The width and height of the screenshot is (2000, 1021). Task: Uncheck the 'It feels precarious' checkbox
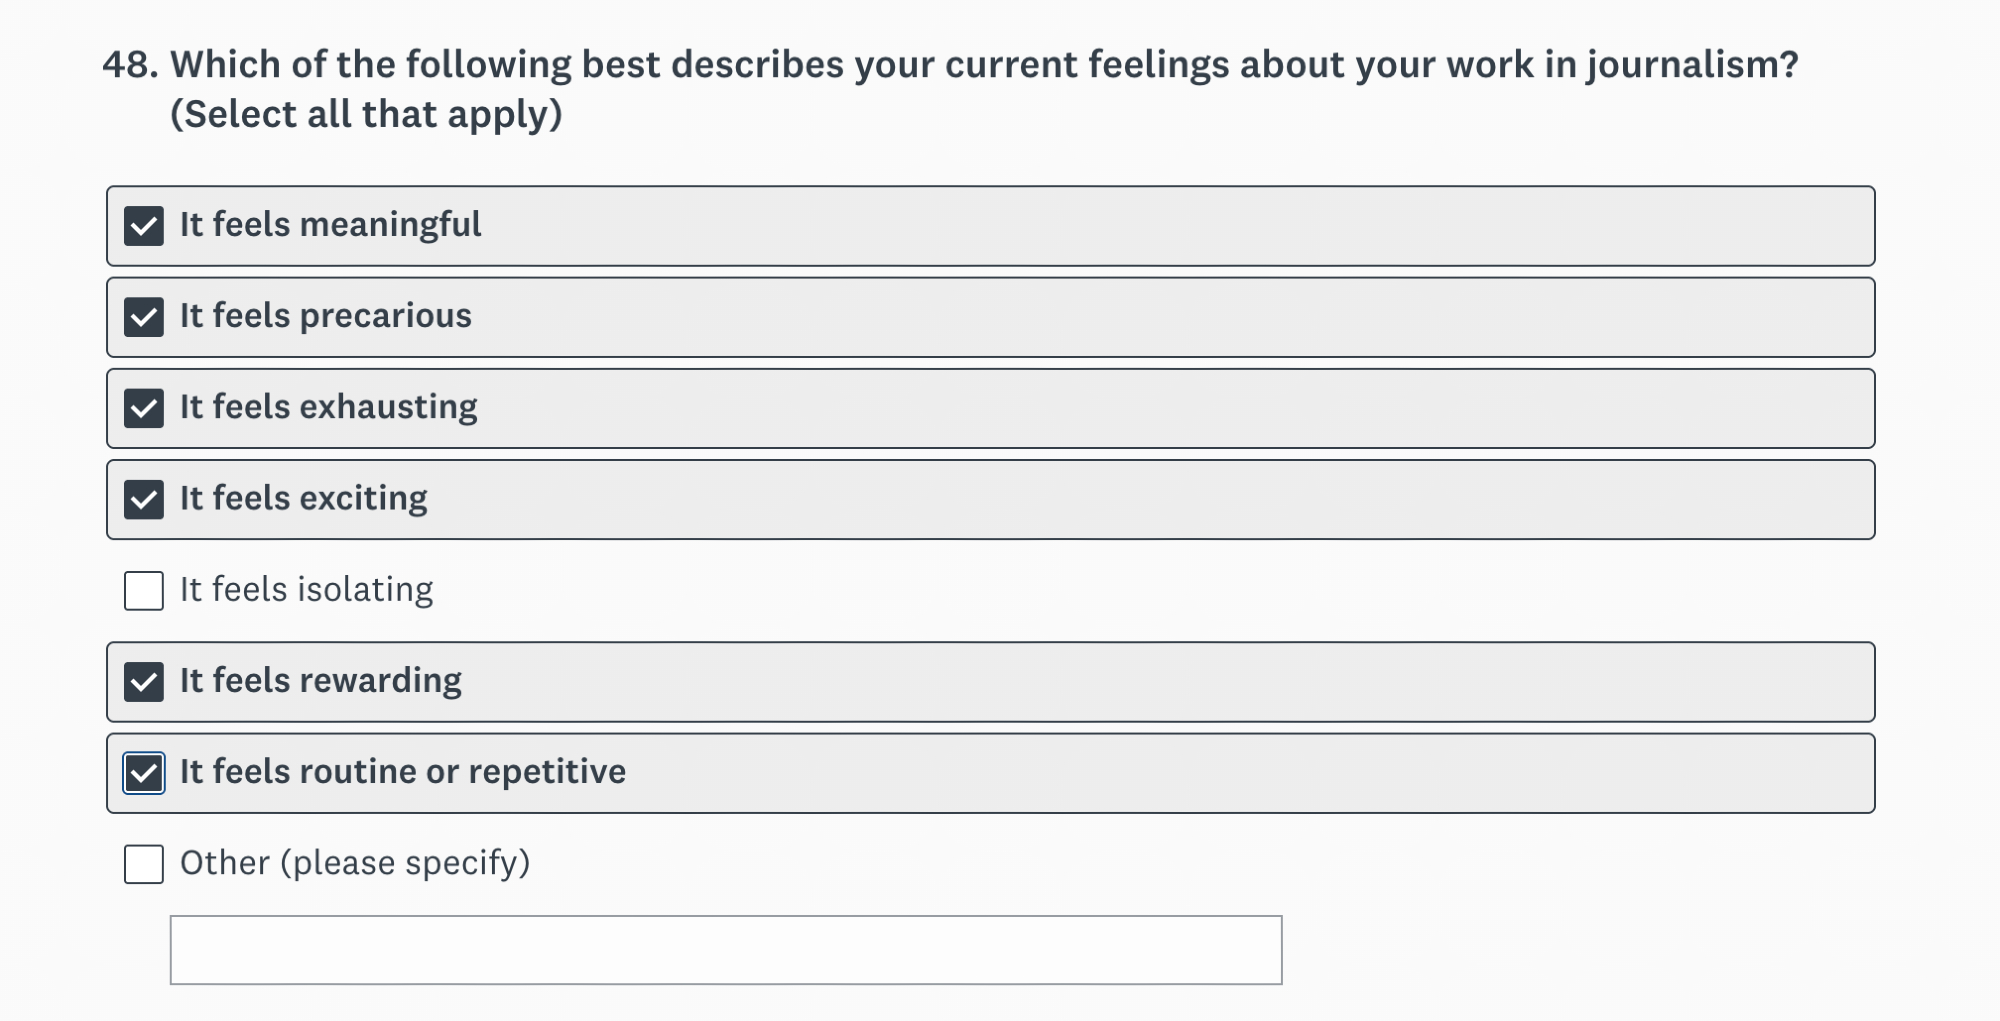[x=144, y=317]
